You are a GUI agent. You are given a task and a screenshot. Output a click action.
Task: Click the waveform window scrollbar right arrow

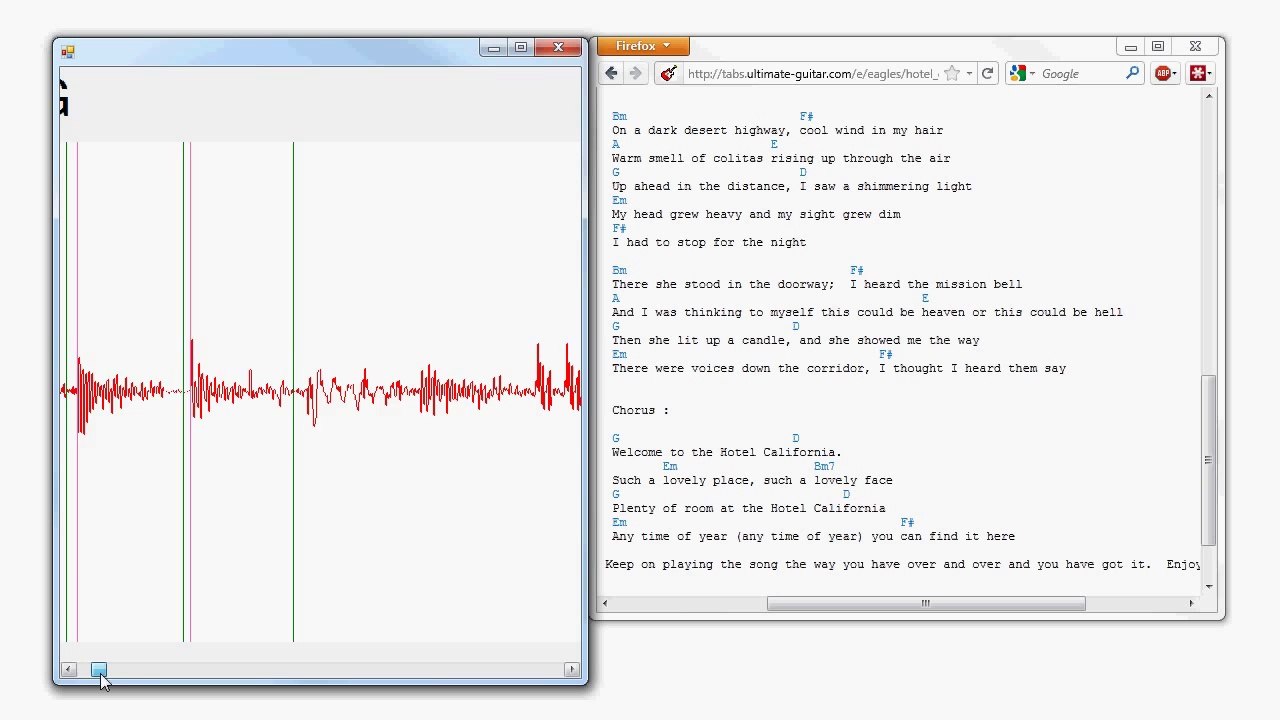pos(572,669)
